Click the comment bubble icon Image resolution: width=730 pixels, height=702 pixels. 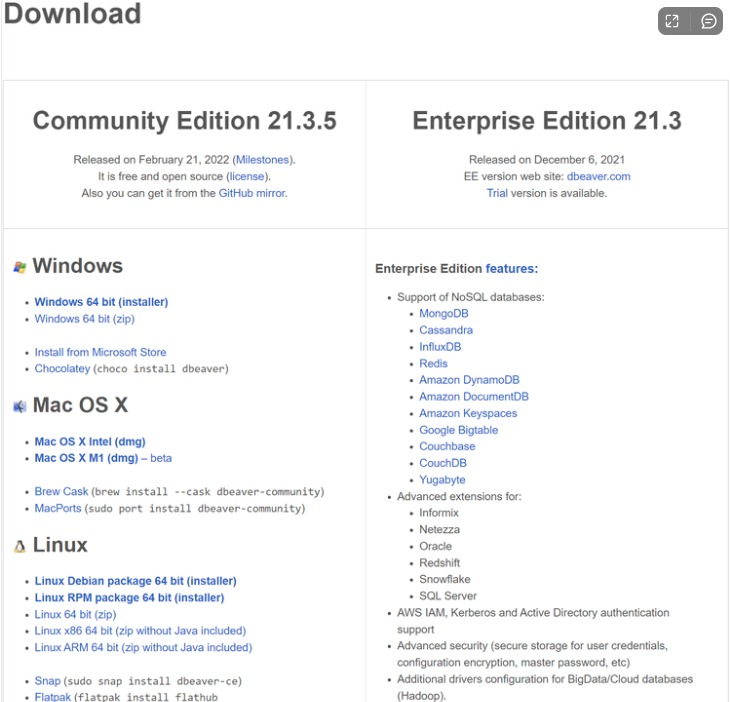coord(709,21)
